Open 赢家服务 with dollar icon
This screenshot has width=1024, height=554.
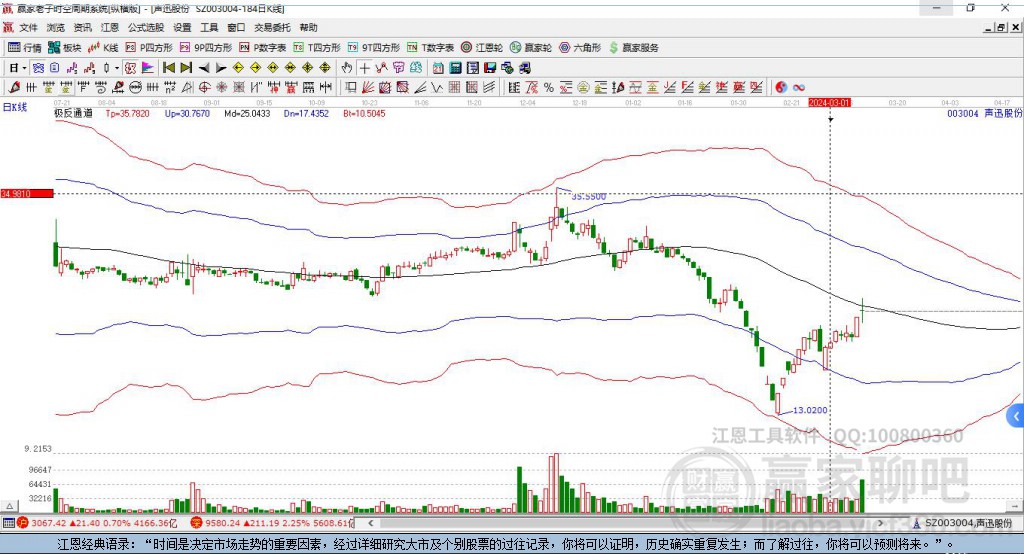tap(633, 48)
